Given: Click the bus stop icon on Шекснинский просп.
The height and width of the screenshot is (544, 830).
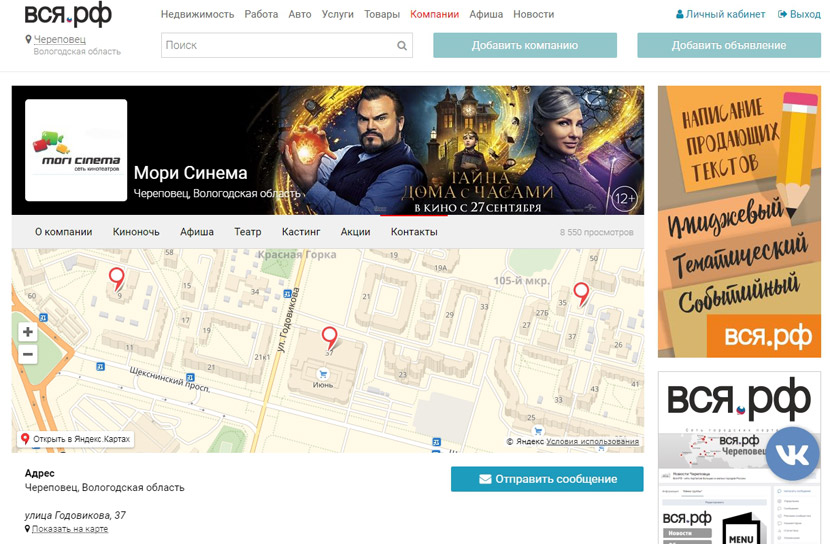Looking at the screenshot, I should pos(190,377).
